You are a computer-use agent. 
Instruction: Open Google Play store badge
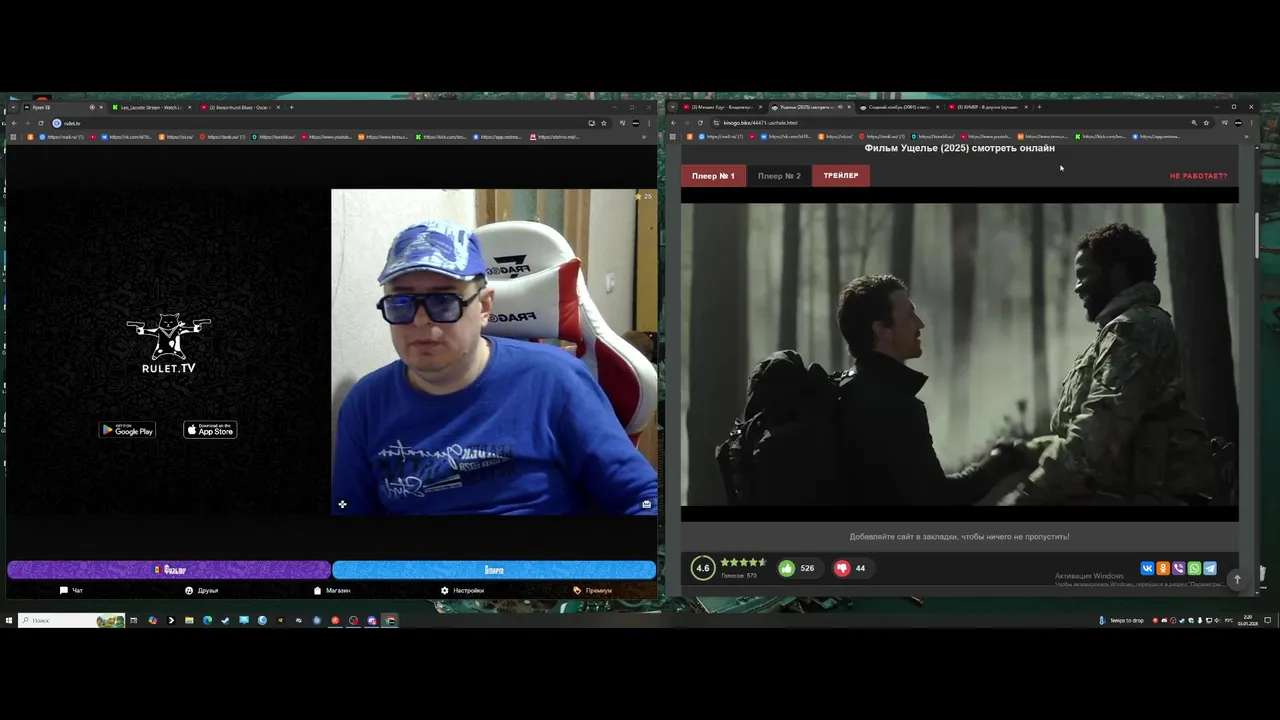(127, 430)
